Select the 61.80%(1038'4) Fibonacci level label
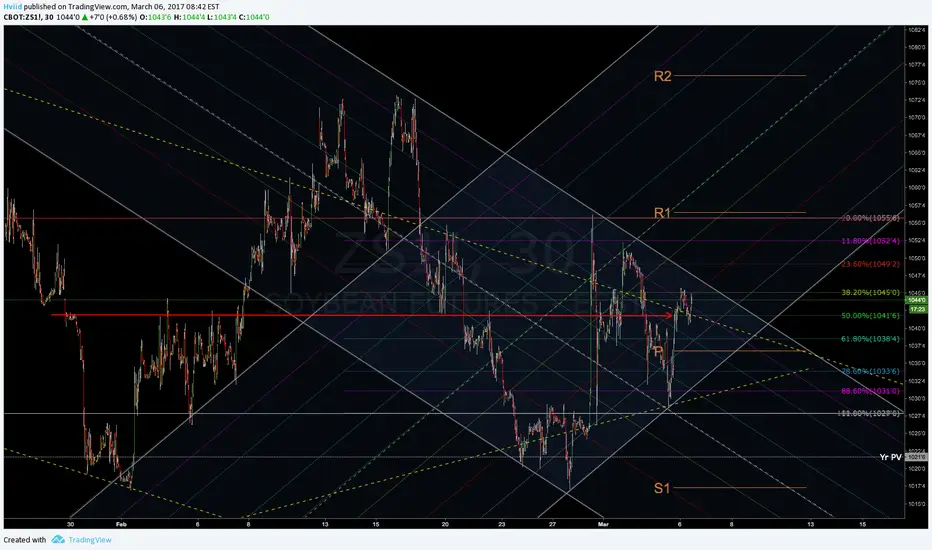 point(871,339)
